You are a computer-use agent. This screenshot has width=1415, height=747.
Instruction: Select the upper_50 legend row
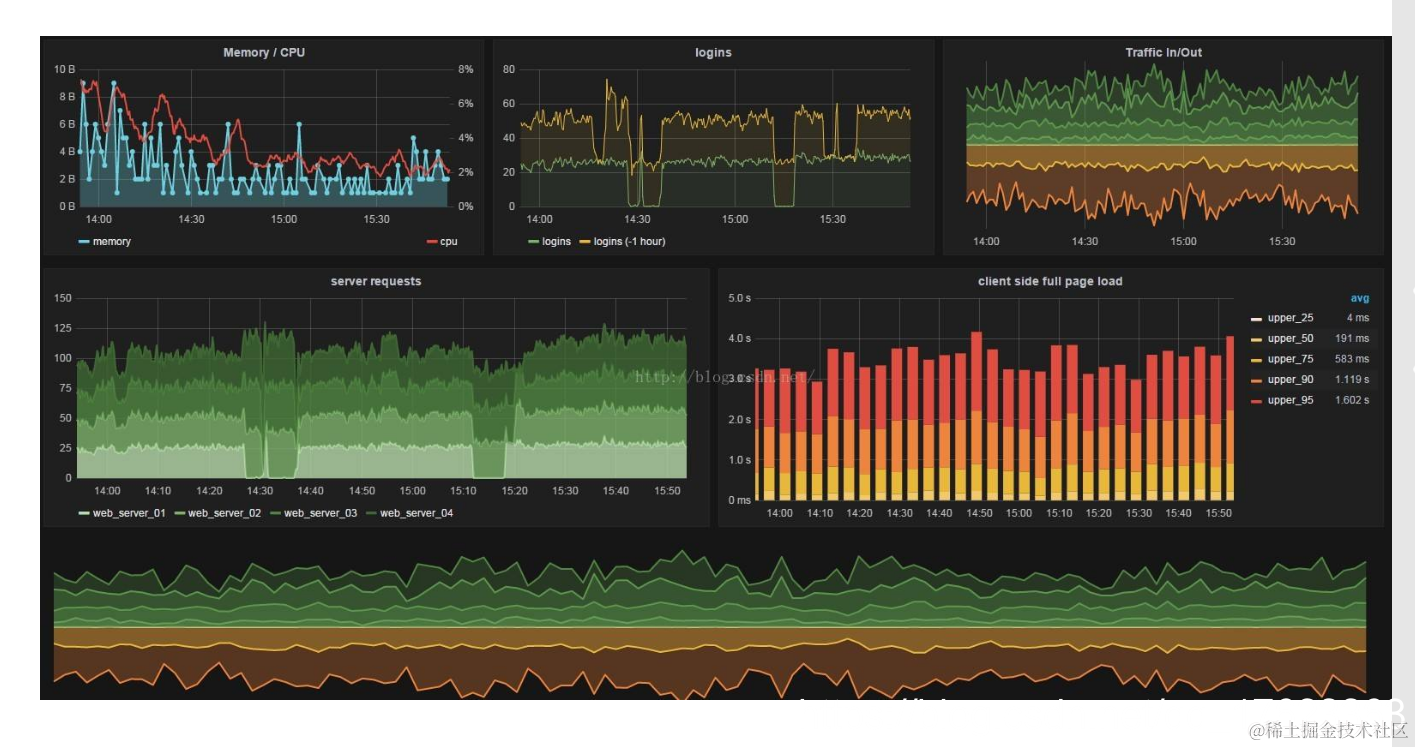pos(1310,338)
